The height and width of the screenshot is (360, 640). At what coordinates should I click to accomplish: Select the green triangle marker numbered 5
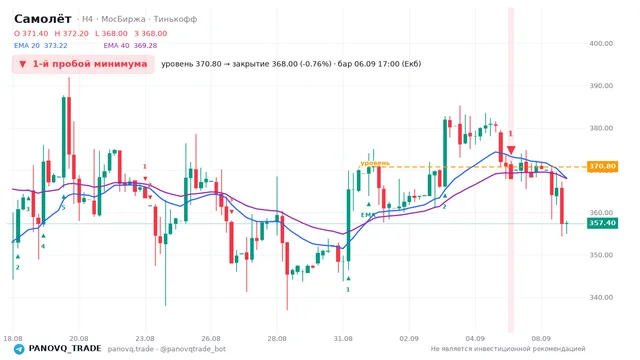[x=63, y=197]
